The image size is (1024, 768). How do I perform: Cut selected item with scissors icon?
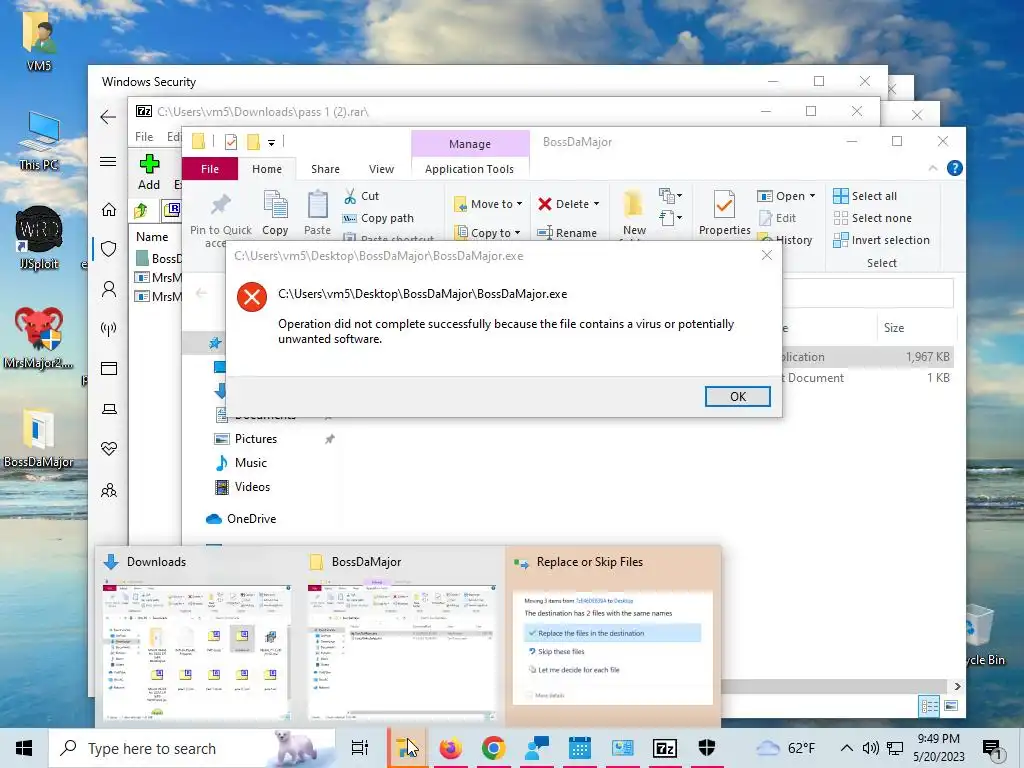tap(361, 196)
